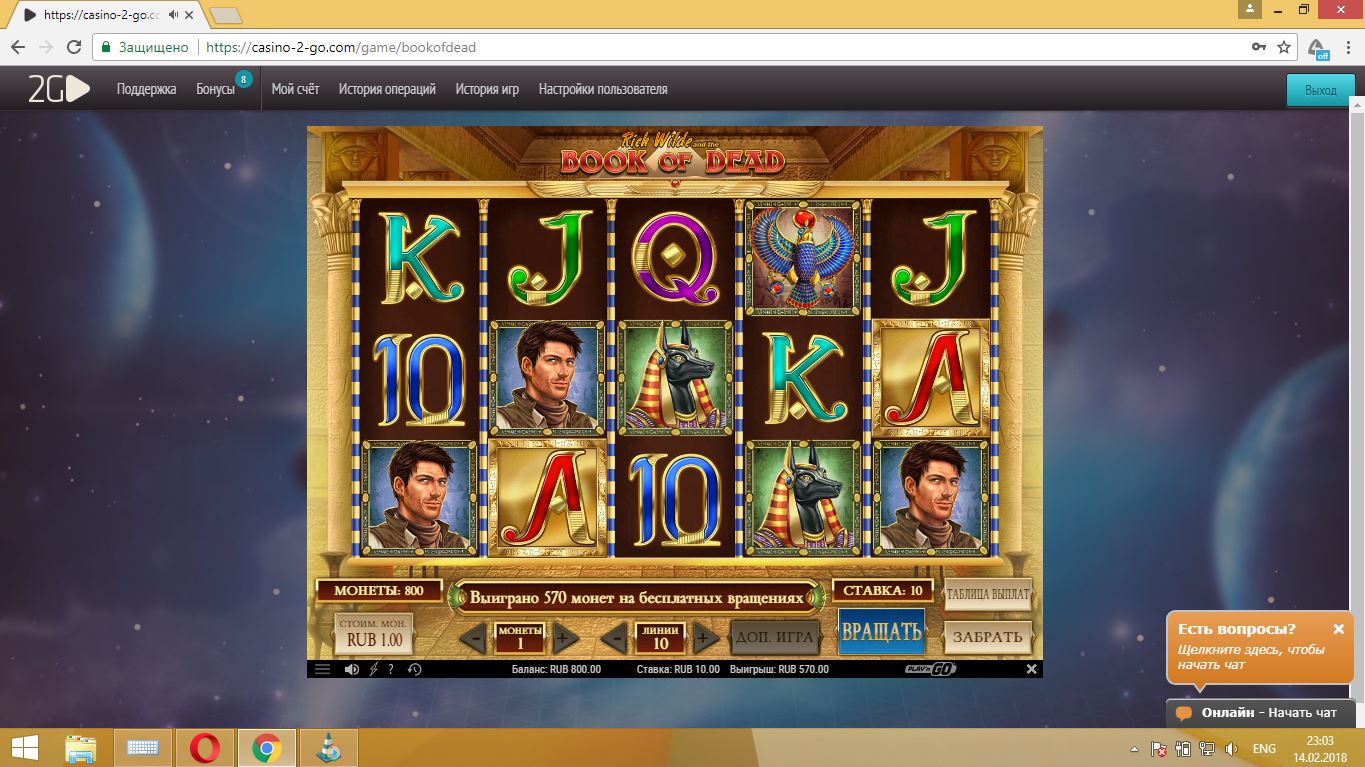Screen dimensions: 1365x767
Task: Close the game using bottom bar X
Action: (1031, 669)
